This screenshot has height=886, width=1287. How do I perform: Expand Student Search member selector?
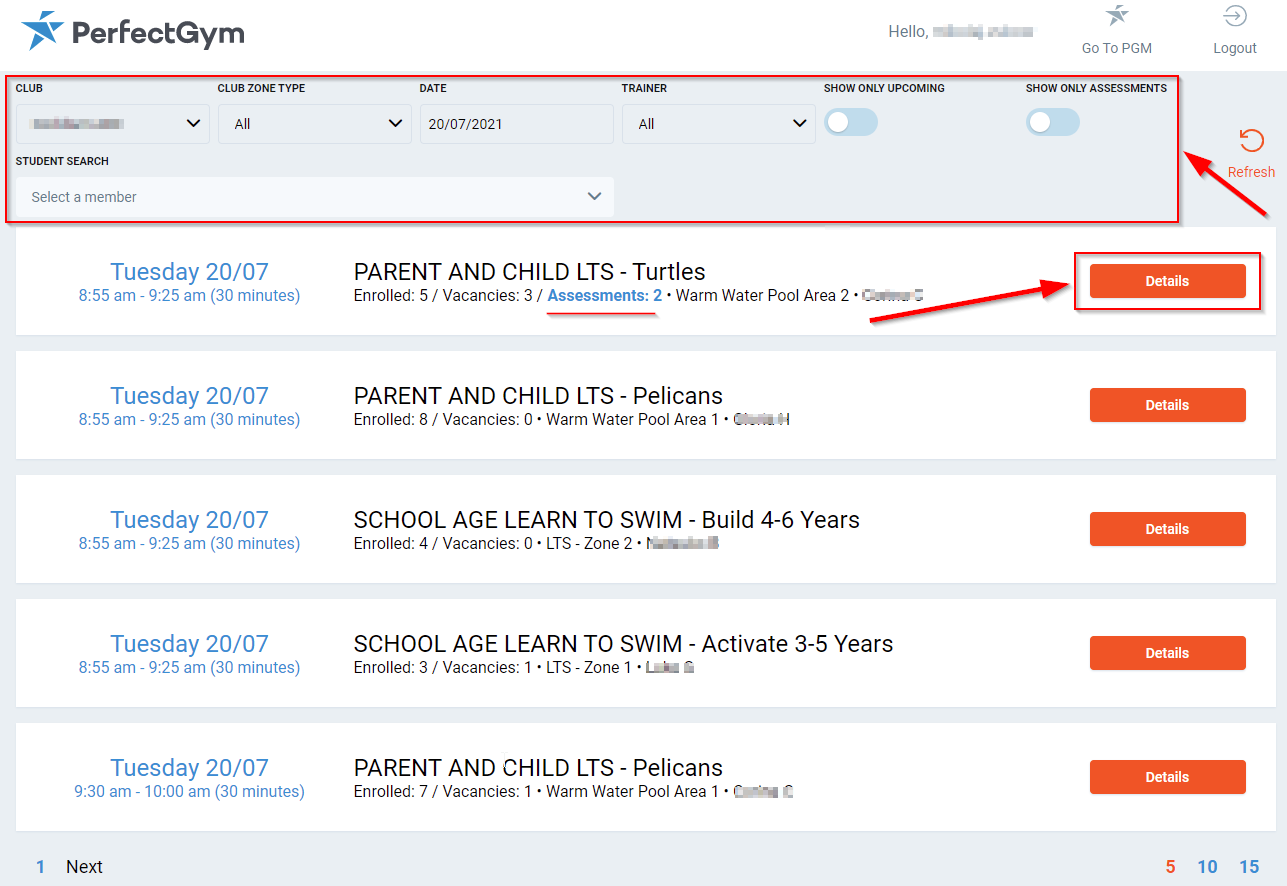[314, 197]
